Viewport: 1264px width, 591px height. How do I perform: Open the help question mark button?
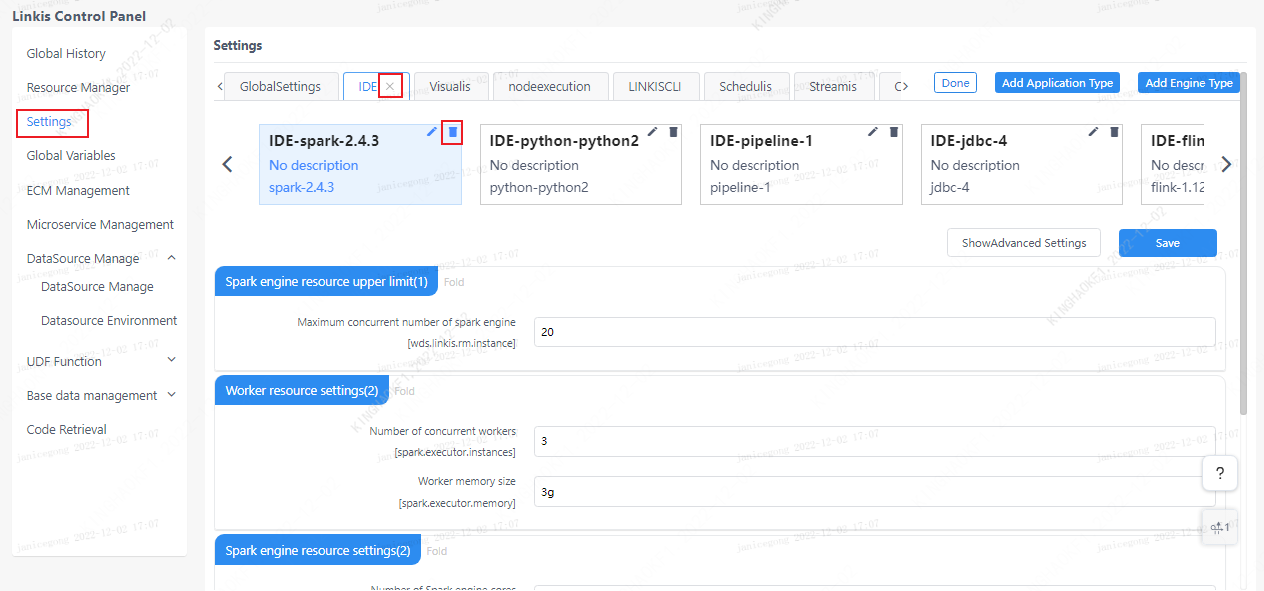click(1219, 474)
